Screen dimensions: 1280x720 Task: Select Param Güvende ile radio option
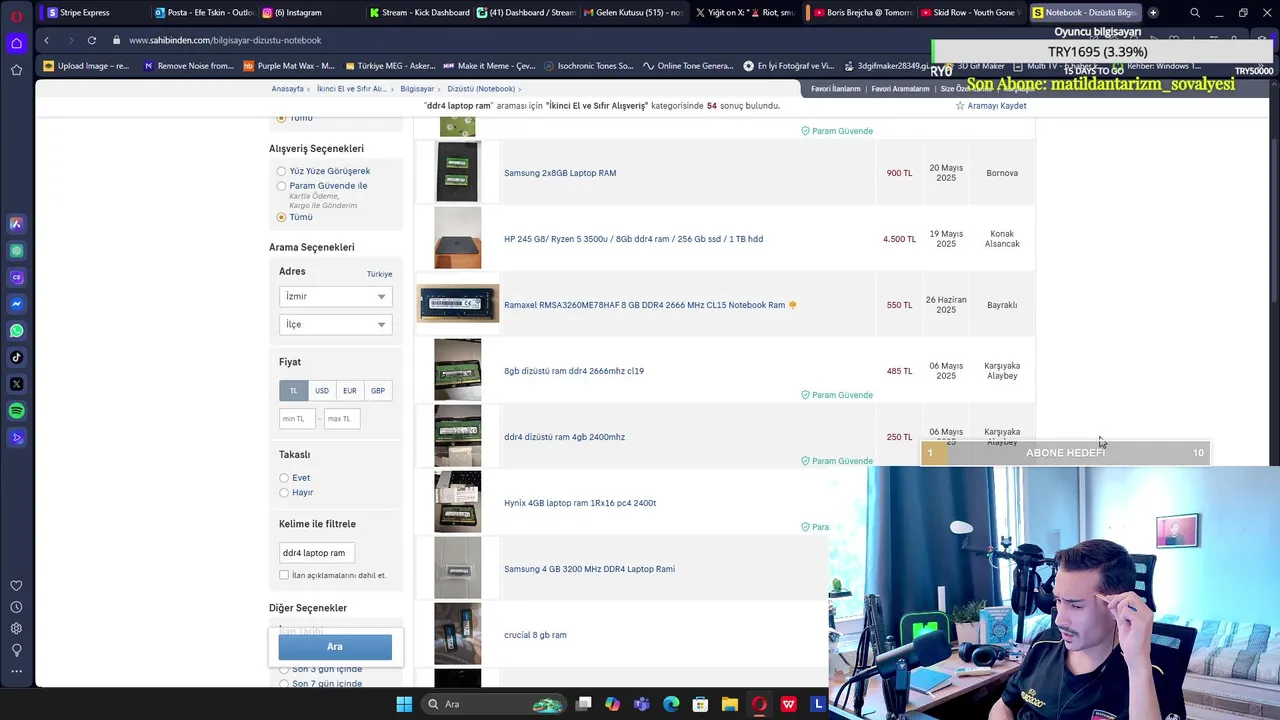(x=281, y=186)
